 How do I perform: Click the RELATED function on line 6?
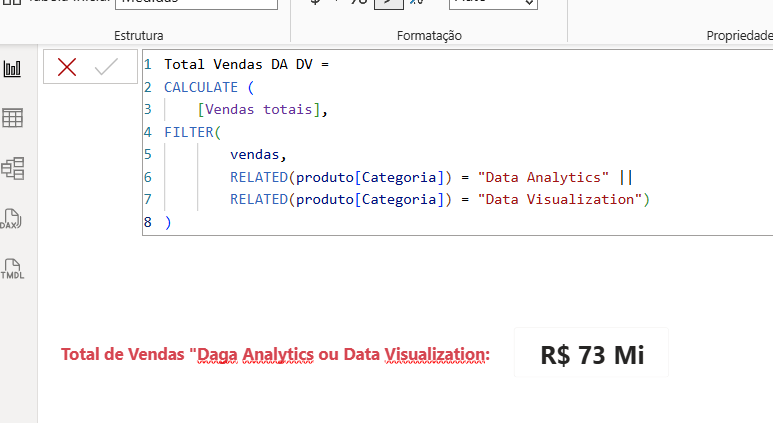pos(259,177)
